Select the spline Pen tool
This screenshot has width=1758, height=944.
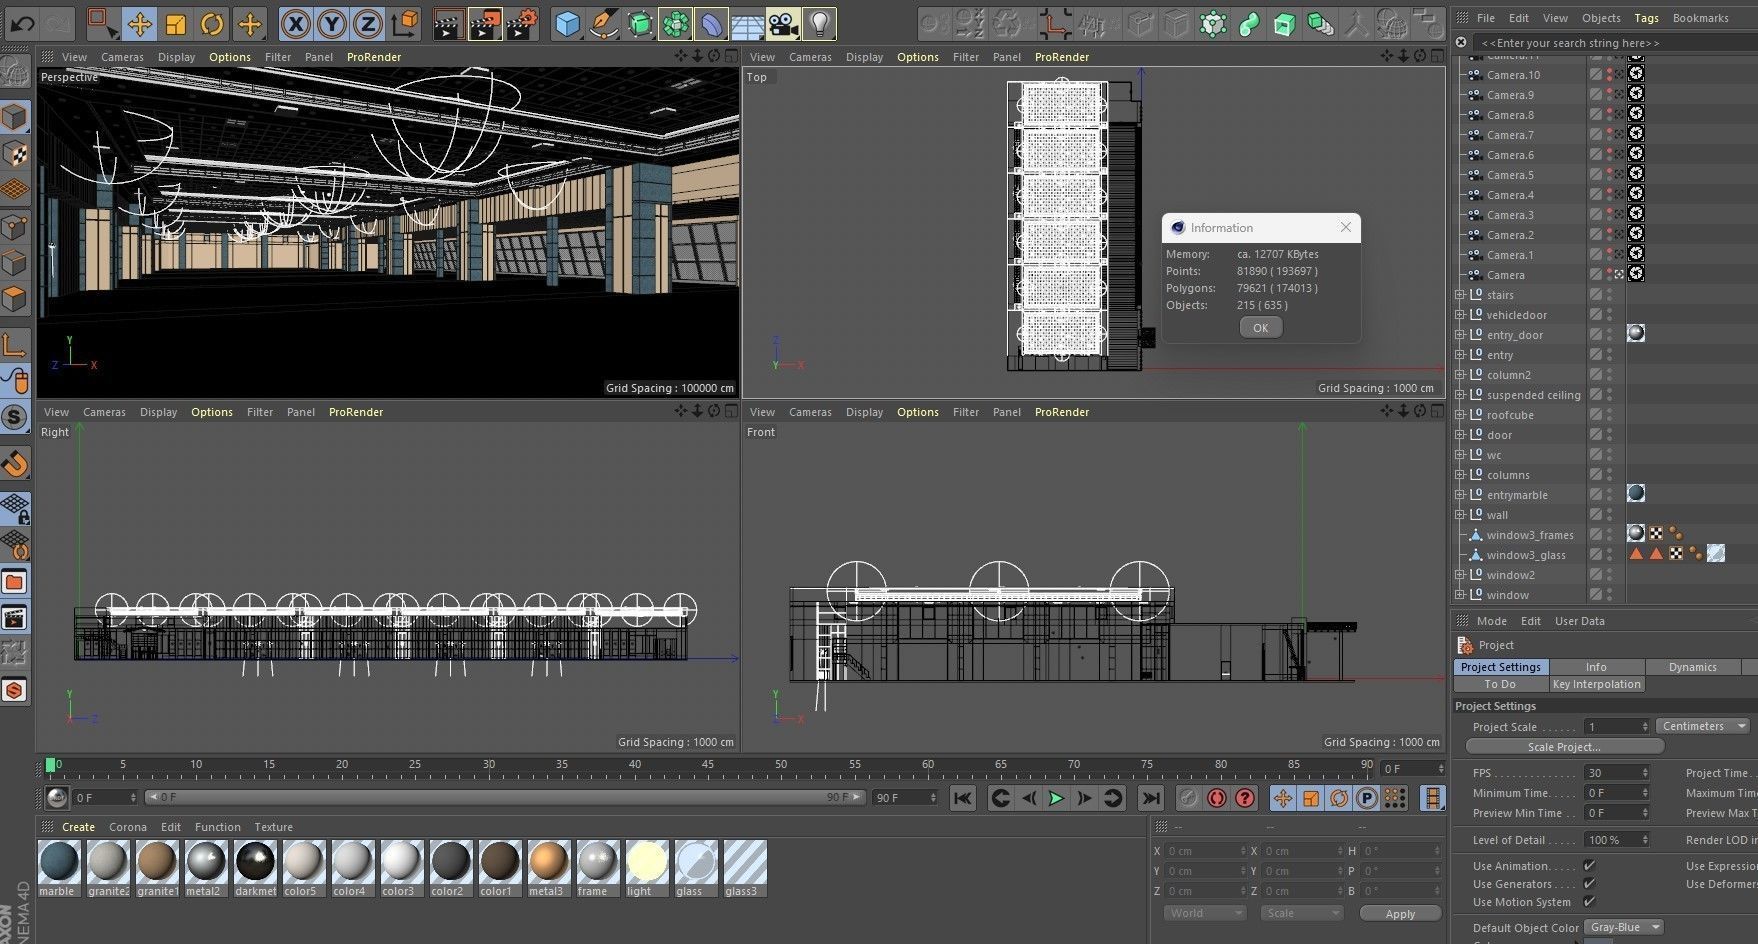click(x=603, y=23)
